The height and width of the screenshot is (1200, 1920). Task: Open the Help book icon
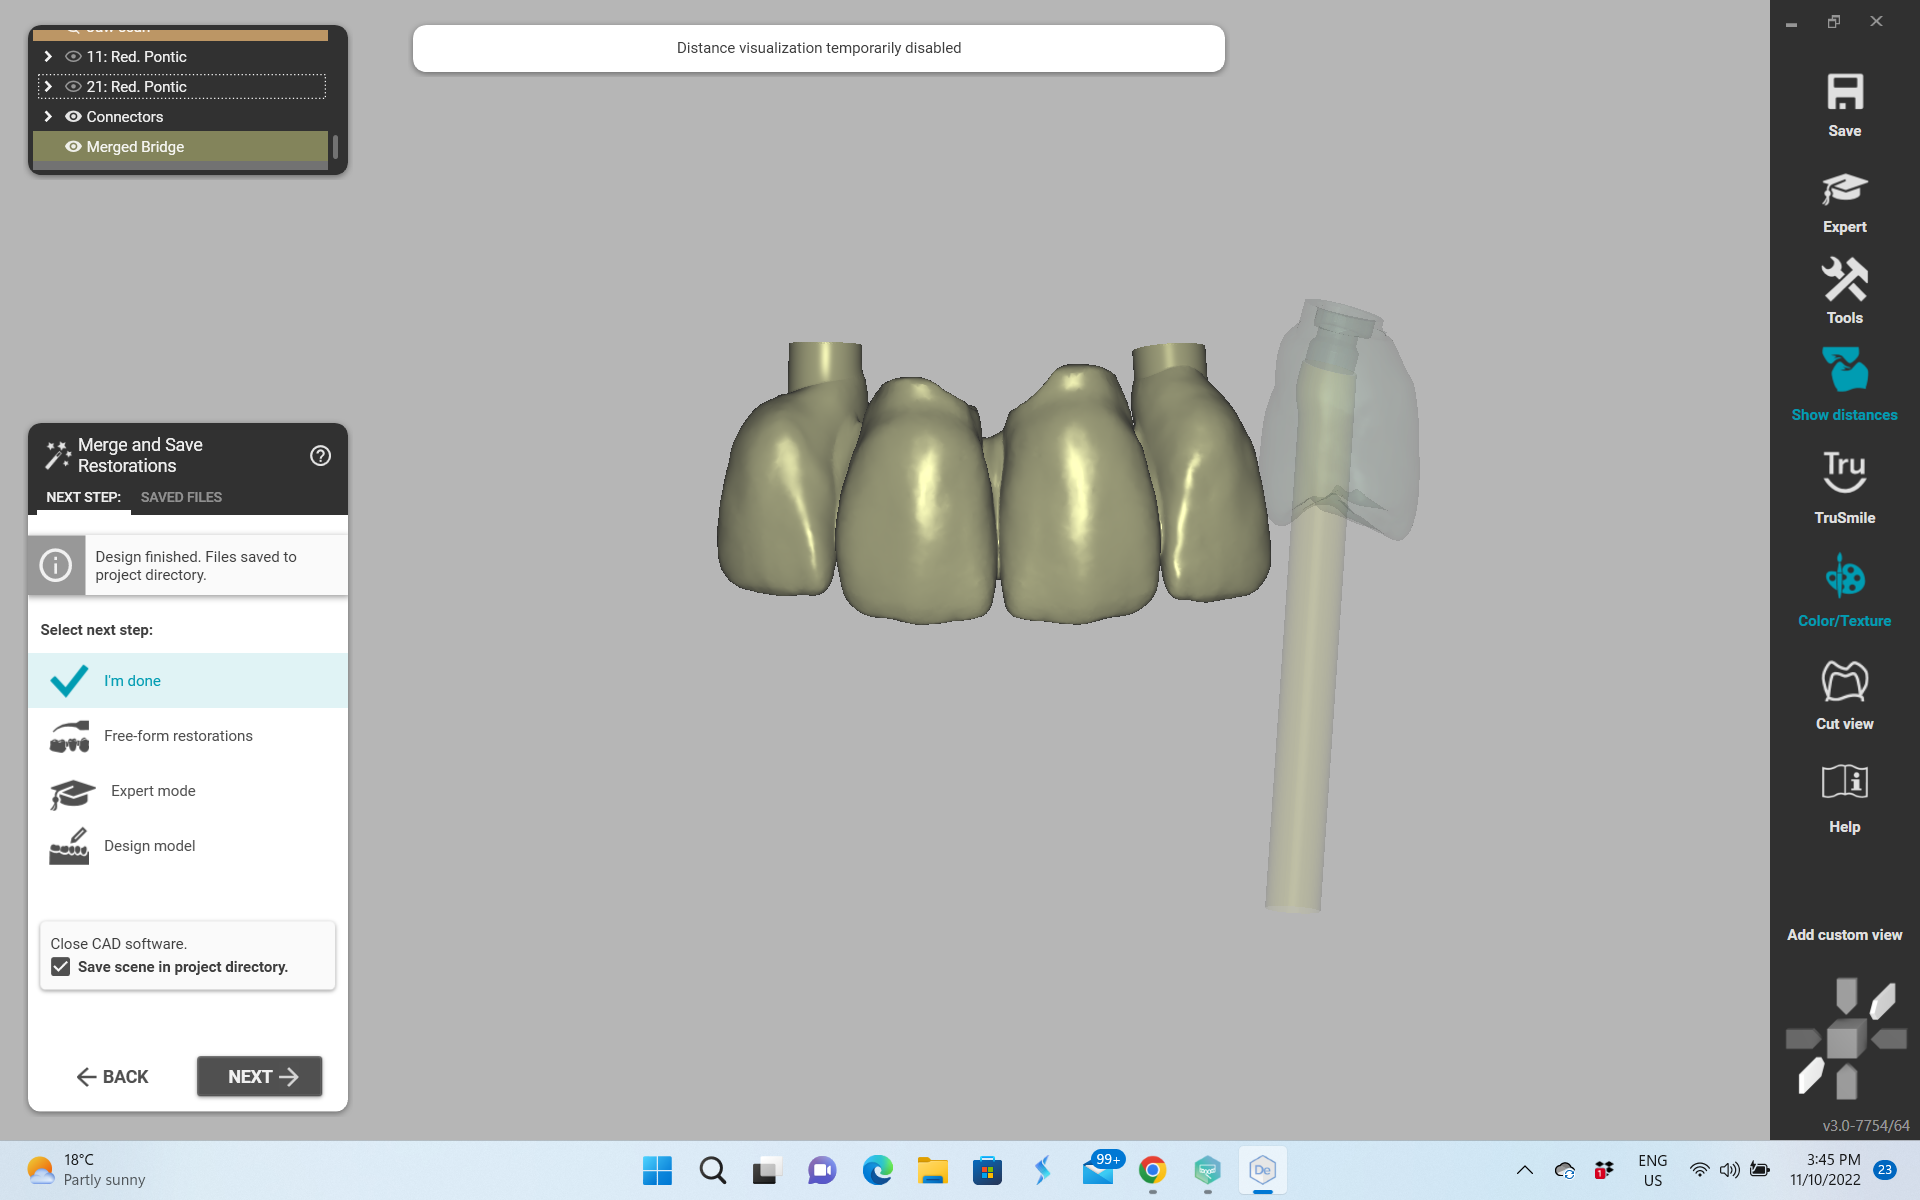[1844, 782]
